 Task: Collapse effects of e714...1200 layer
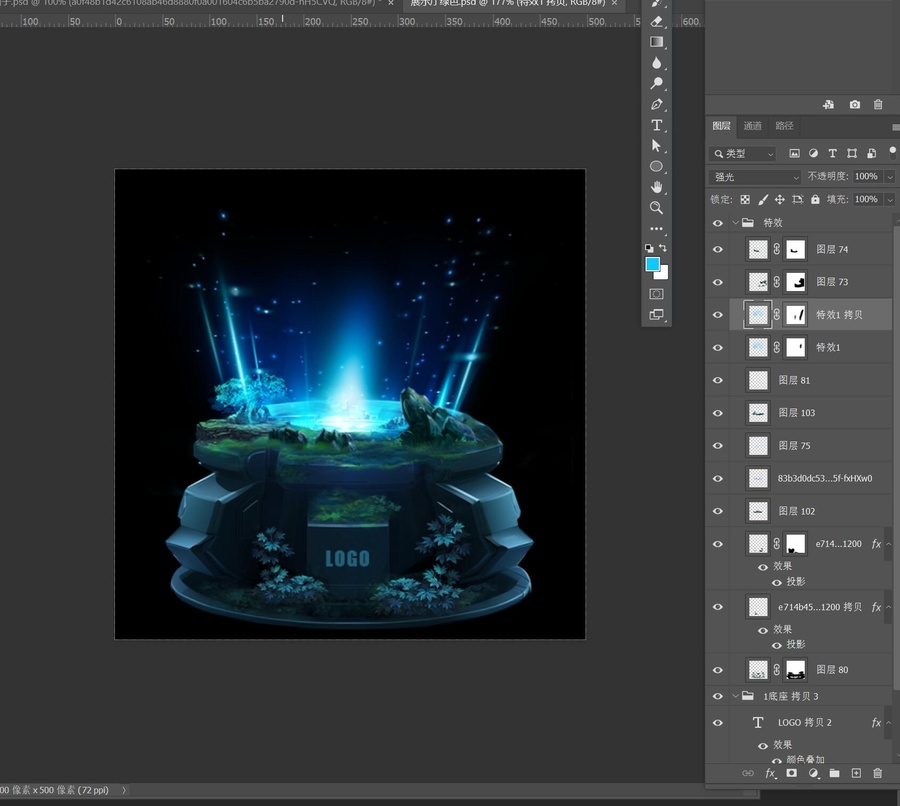point(889,544)
